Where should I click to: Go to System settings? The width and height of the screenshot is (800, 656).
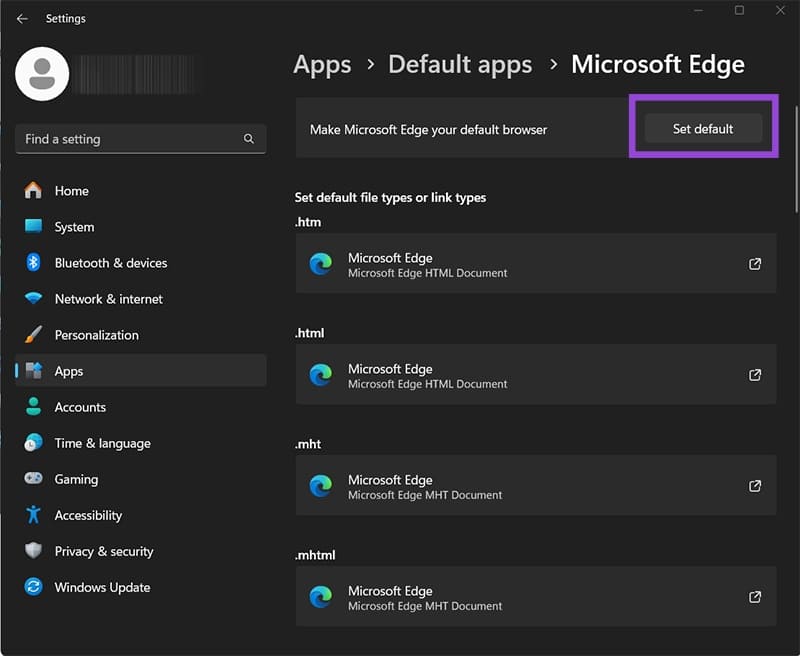coord(141,226)
